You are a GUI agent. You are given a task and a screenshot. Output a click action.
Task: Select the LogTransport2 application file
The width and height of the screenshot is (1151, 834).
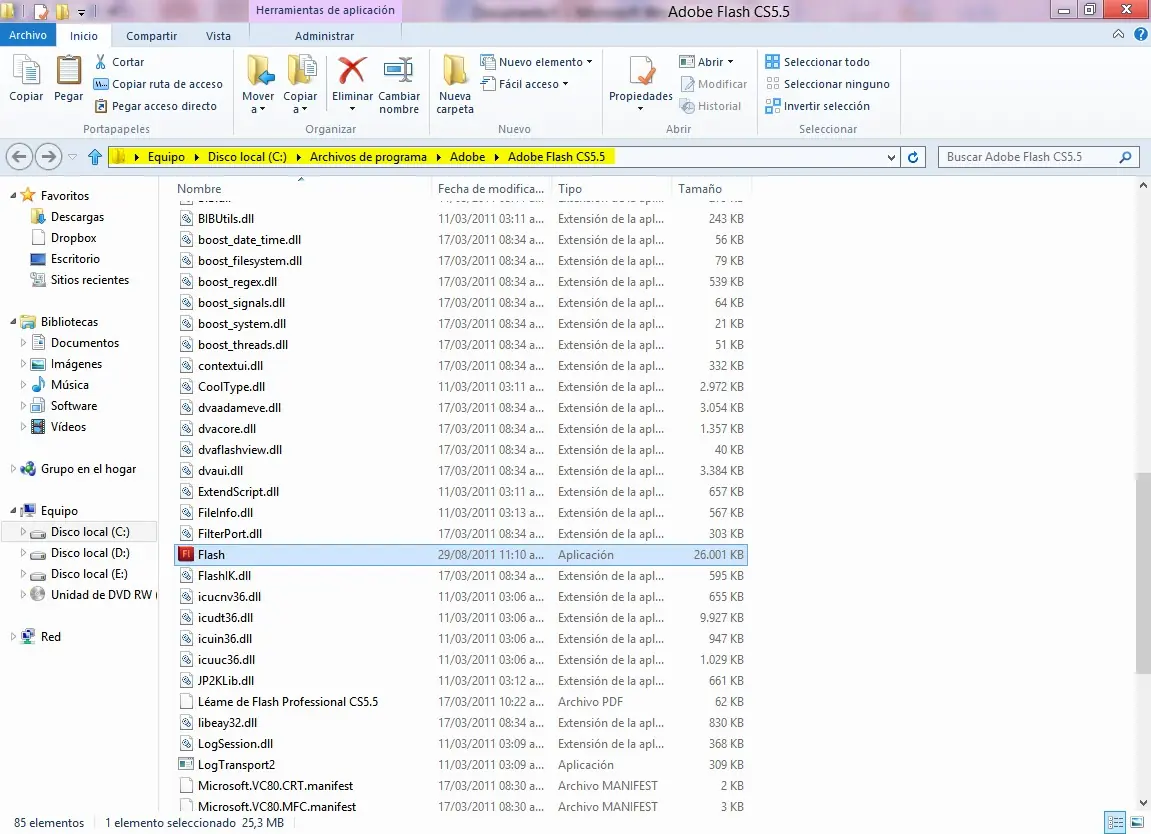coord(460,765)
